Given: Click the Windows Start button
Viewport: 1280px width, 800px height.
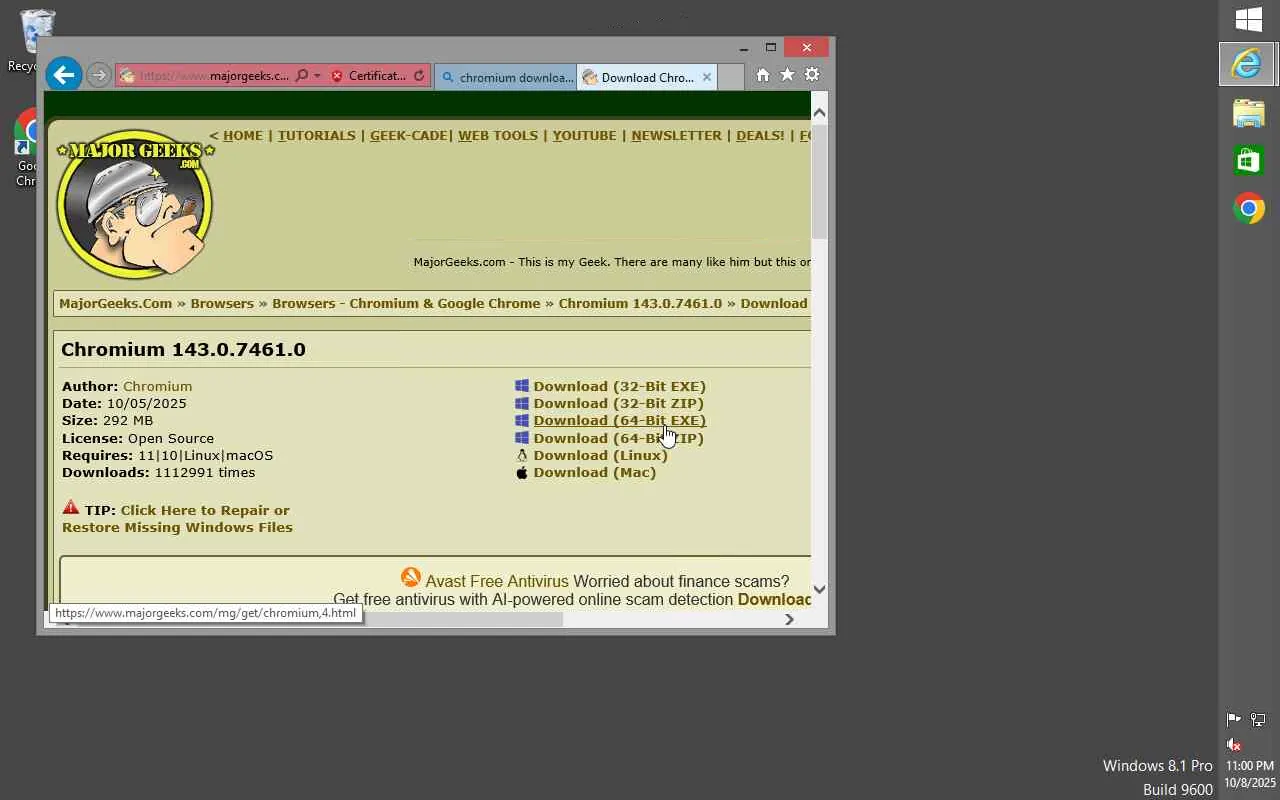Looking at the screenshot, I should [1249, 20].
